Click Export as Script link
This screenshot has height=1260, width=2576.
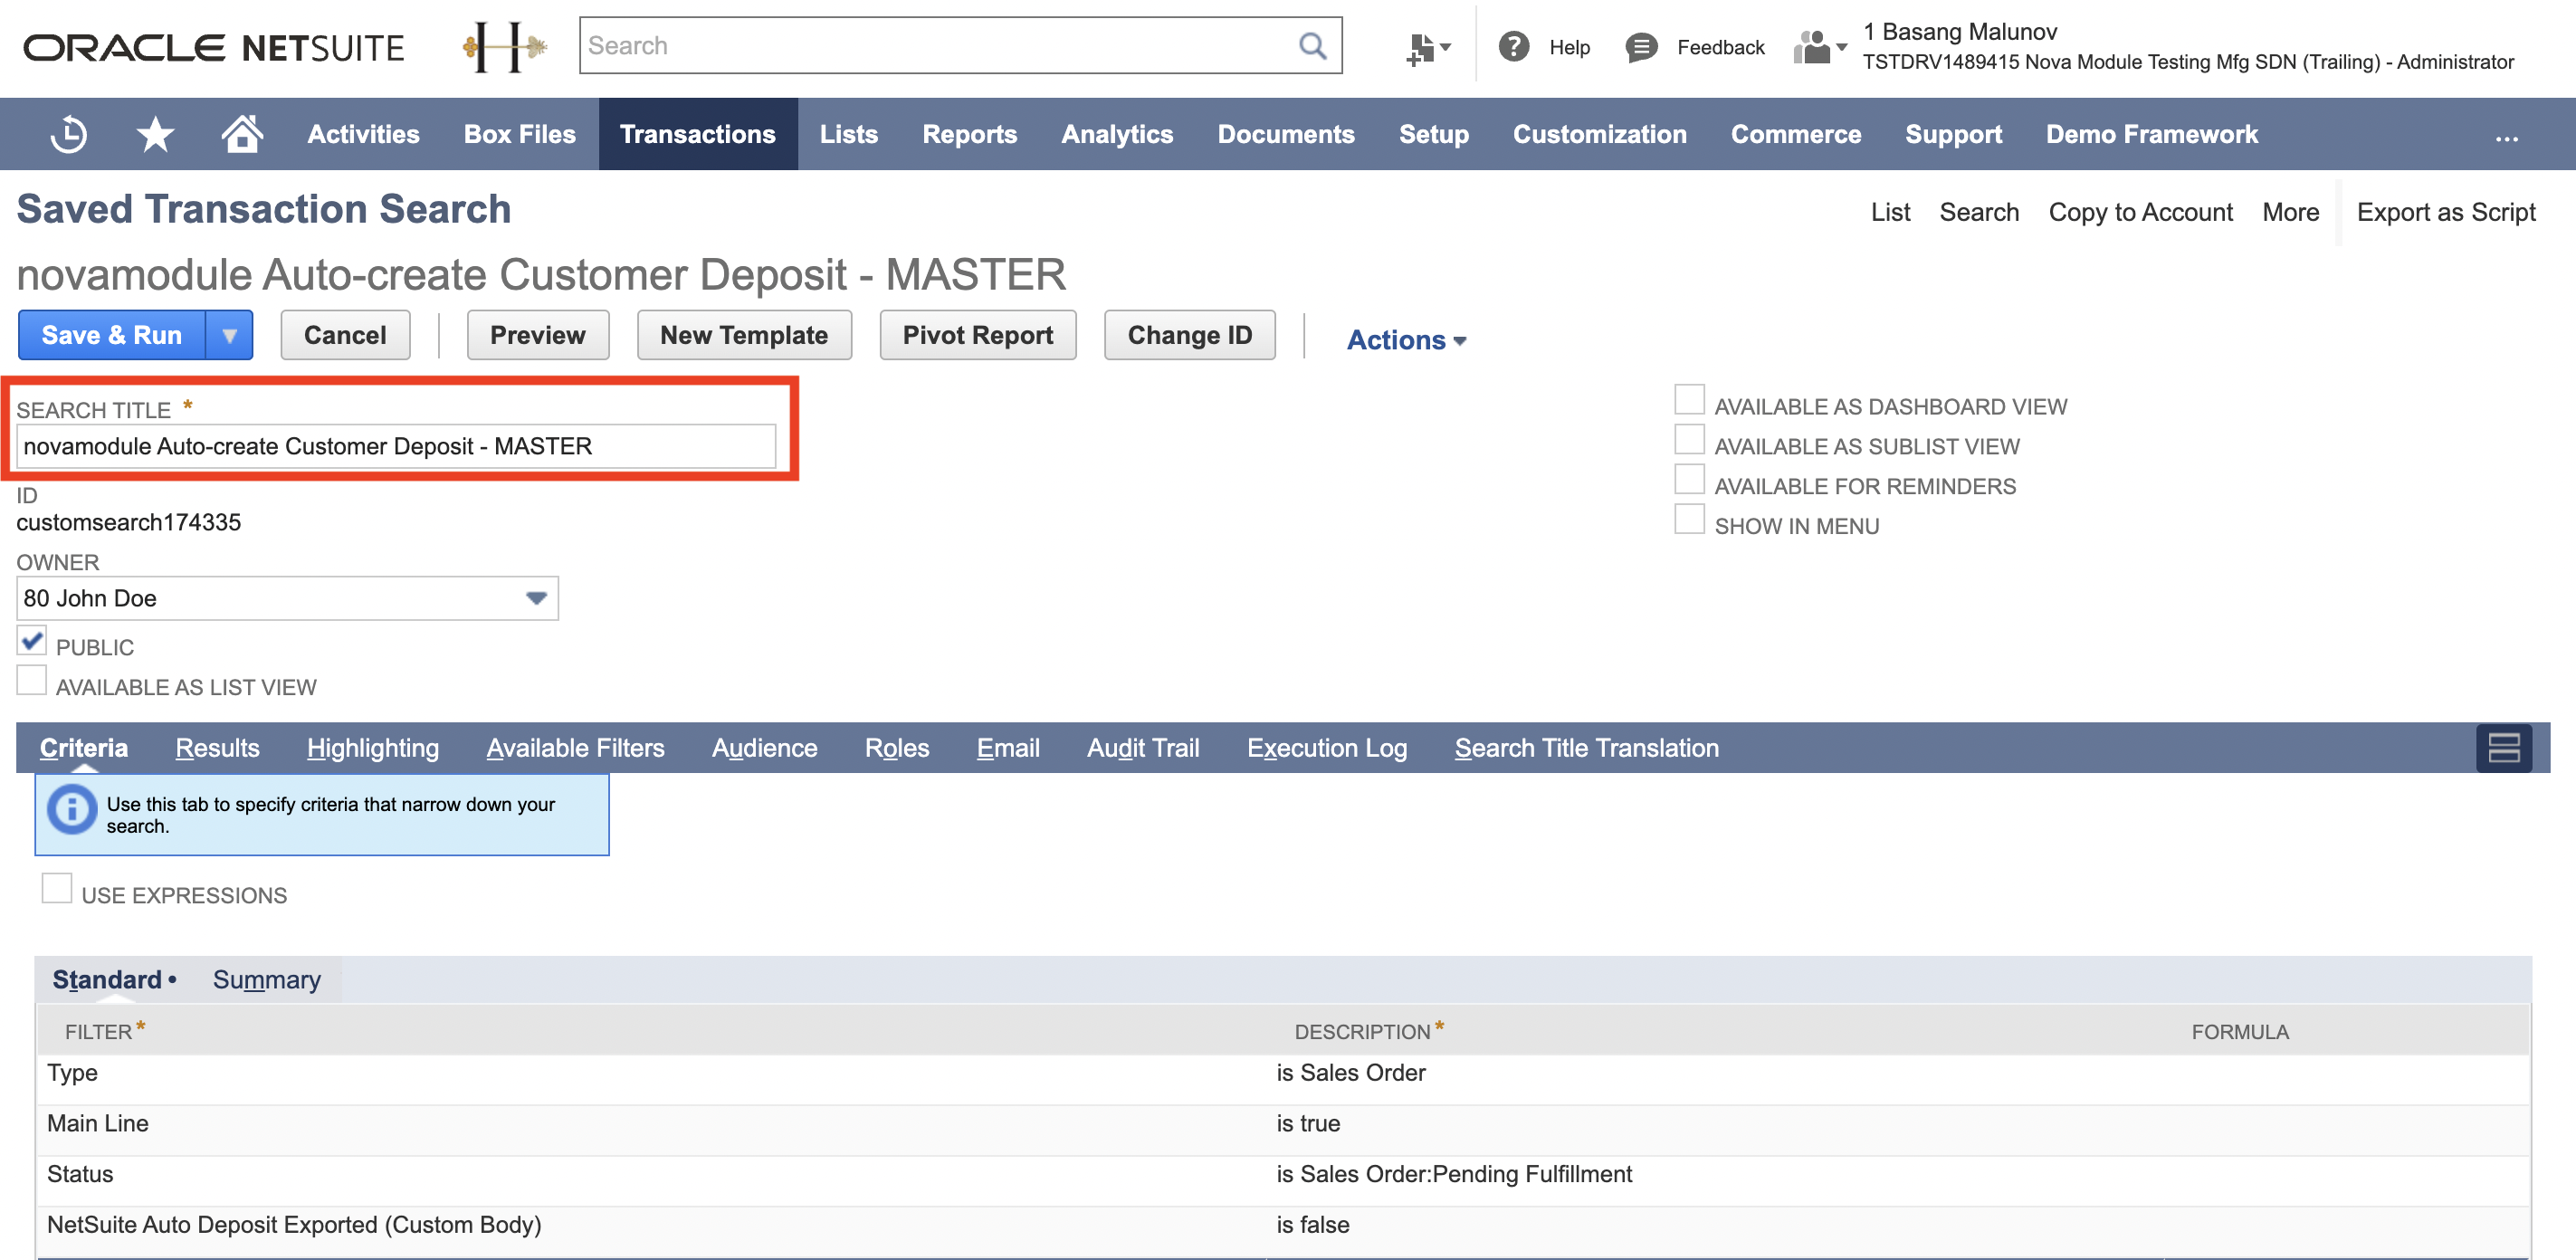coord(2445,212)
